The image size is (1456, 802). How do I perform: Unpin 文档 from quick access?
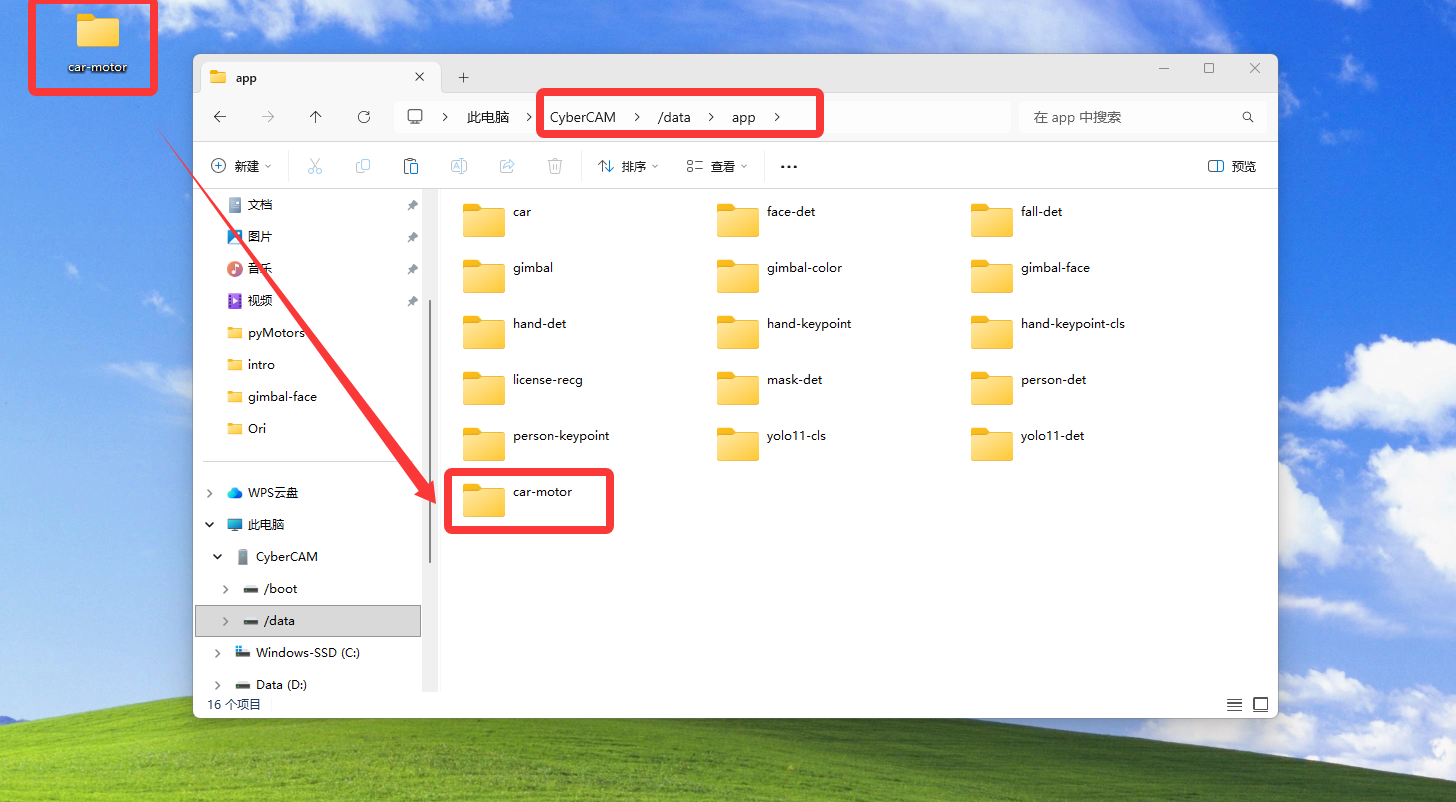412,205
